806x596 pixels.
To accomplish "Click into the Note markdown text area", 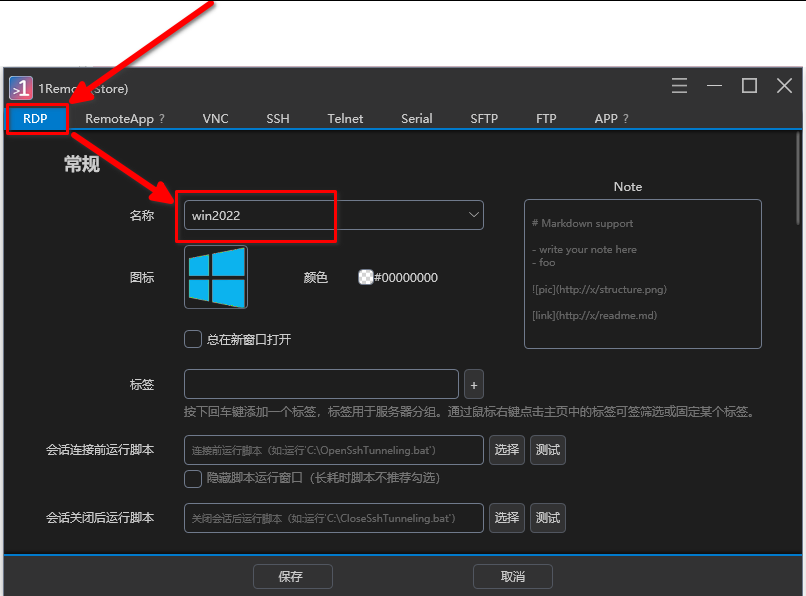I will [x=642, y=273].
